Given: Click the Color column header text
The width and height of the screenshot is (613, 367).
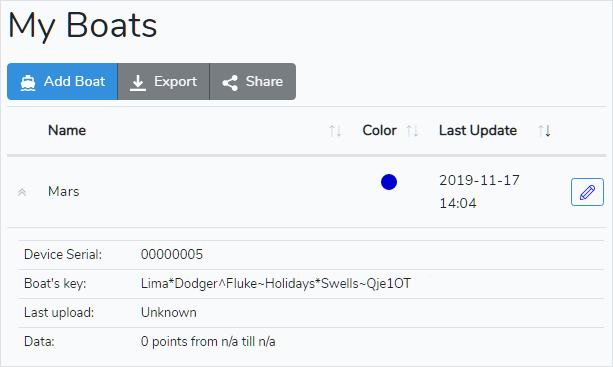Looking at the screenshot, I should point(379,130).
